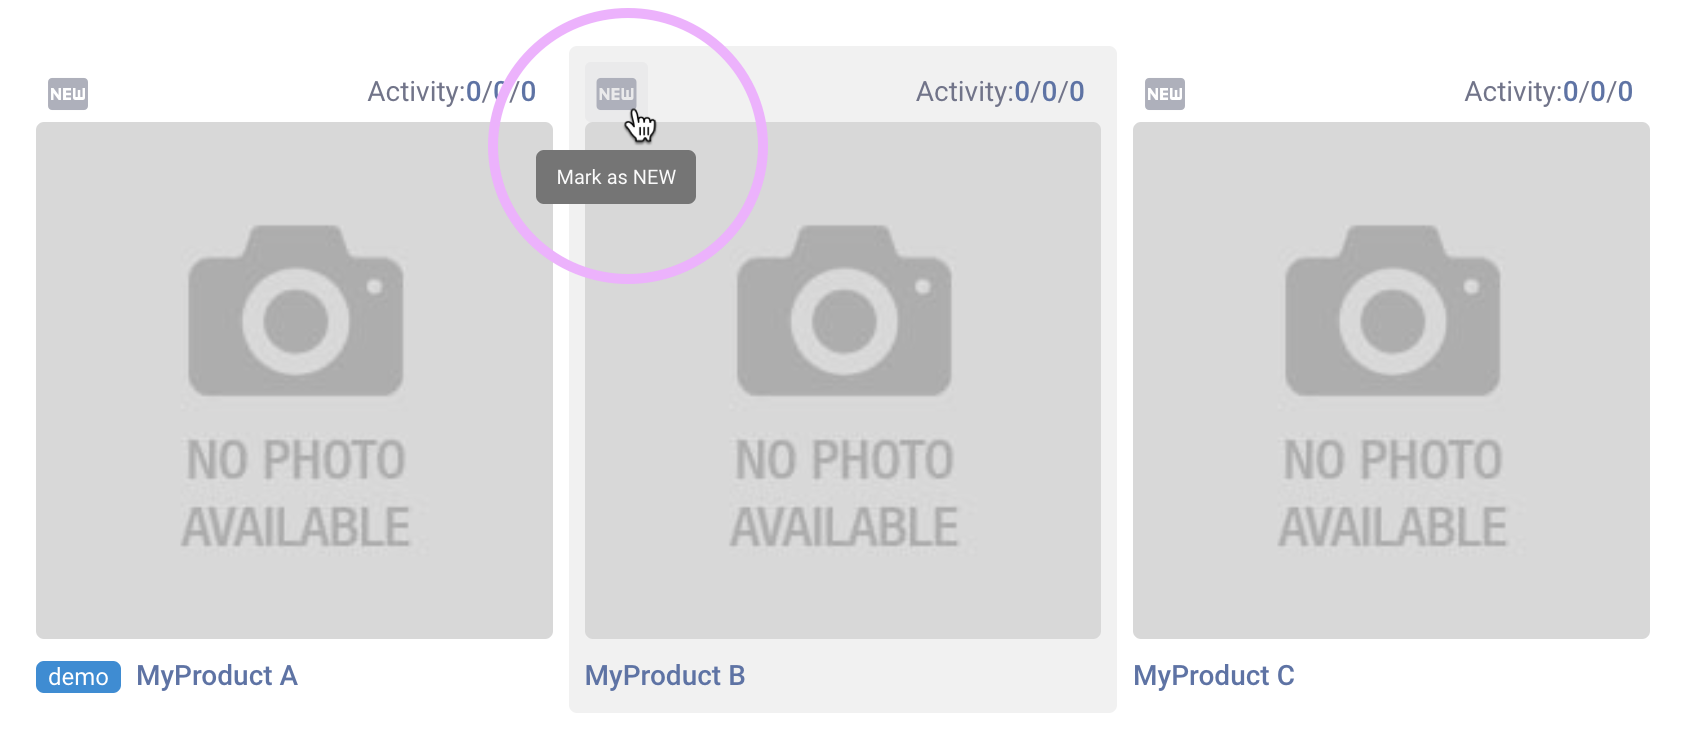Screen dimensions: 1688x748
Task: Open the MyProduct B title link
Action: [665, 676]
